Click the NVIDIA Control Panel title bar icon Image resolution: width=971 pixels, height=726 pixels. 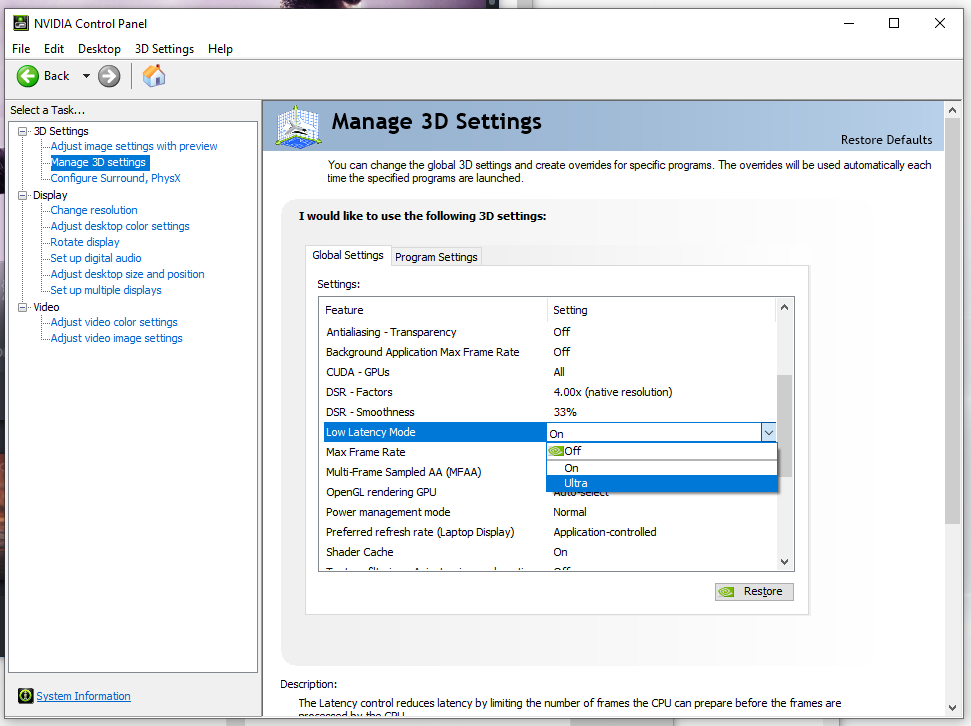[x=18, y=23]
